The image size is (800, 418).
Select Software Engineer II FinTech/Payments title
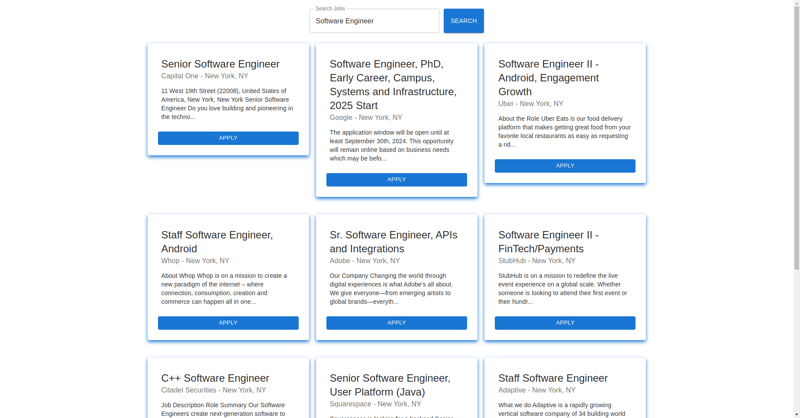pos(548,242)
